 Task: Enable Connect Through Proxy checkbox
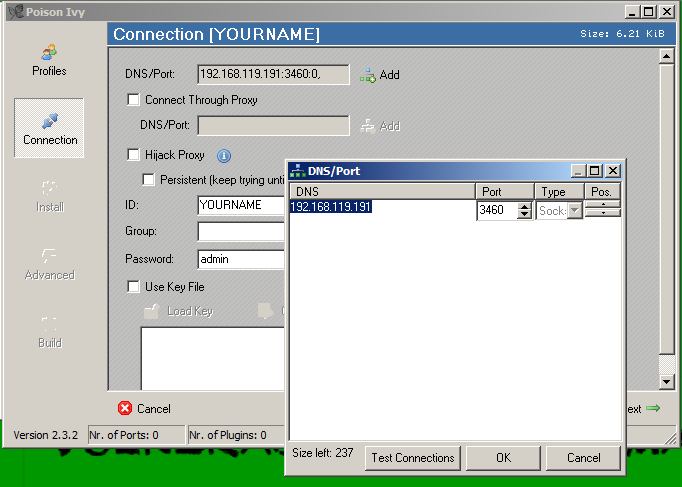coord(134,100)
